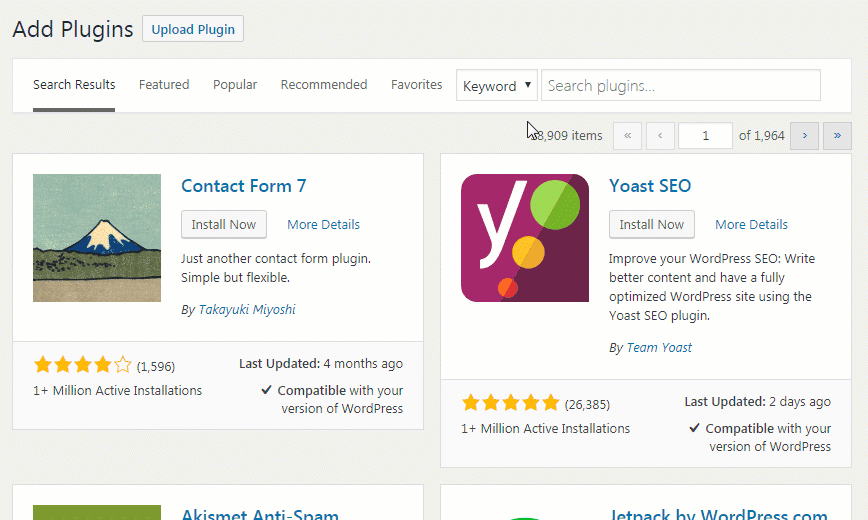View More Details for Contact Form 7

pyautogui.click(x=323, y=224)
